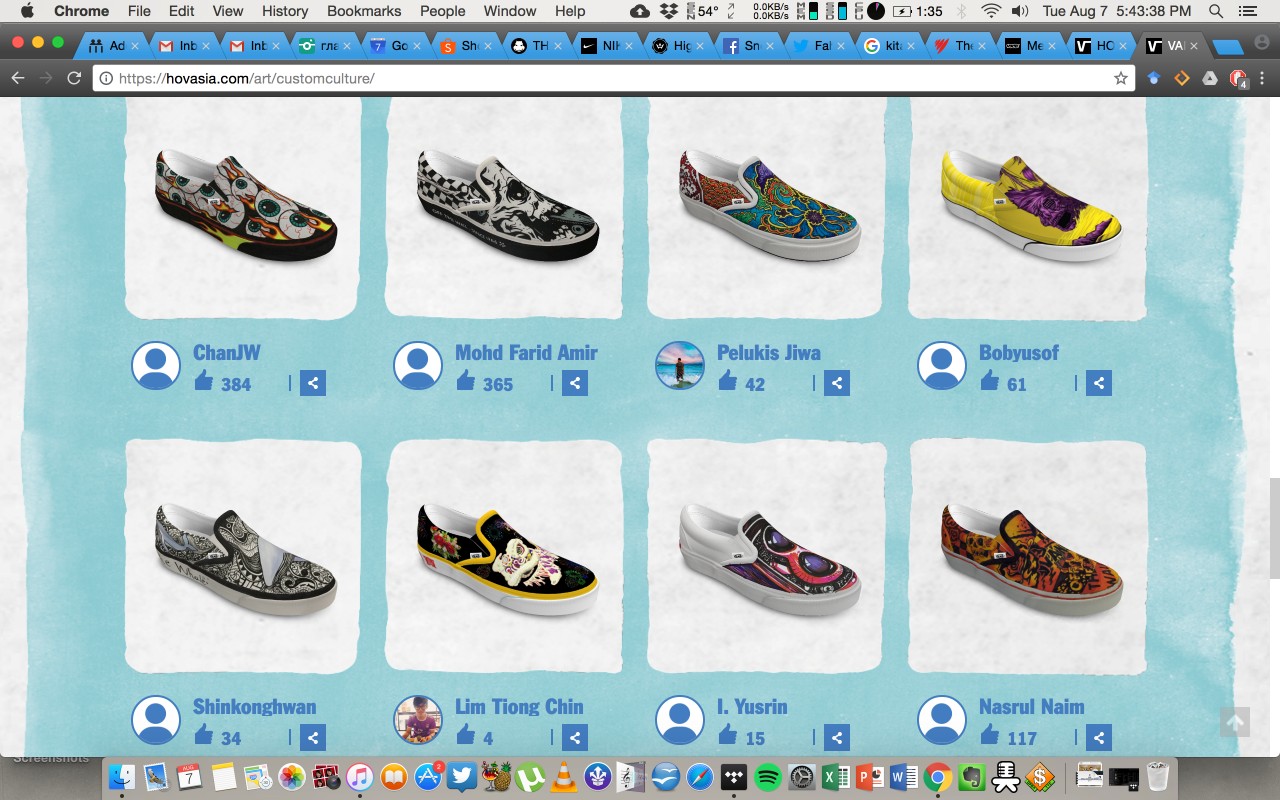Open the History menu

click(284, 11)
